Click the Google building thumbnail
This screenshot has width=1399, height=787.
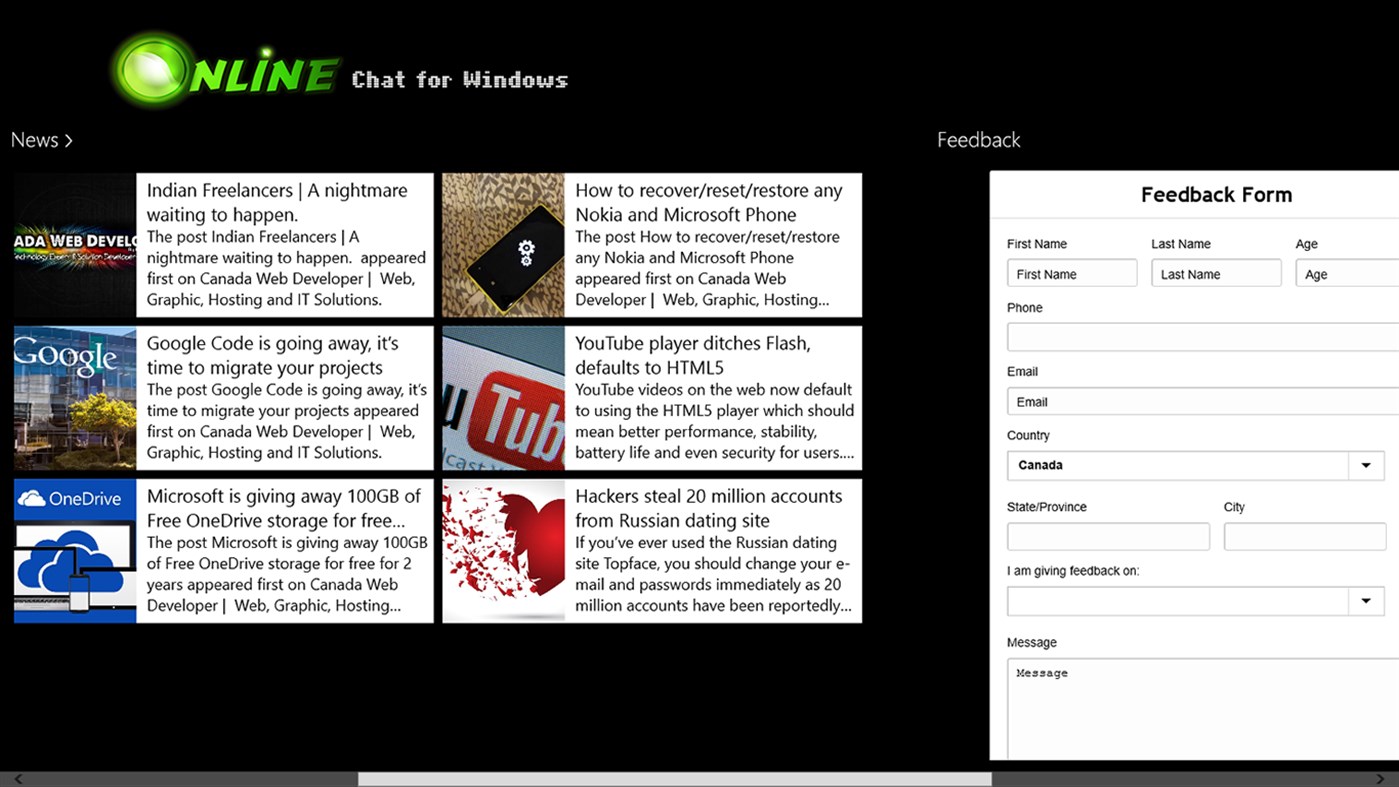(74, 397)
